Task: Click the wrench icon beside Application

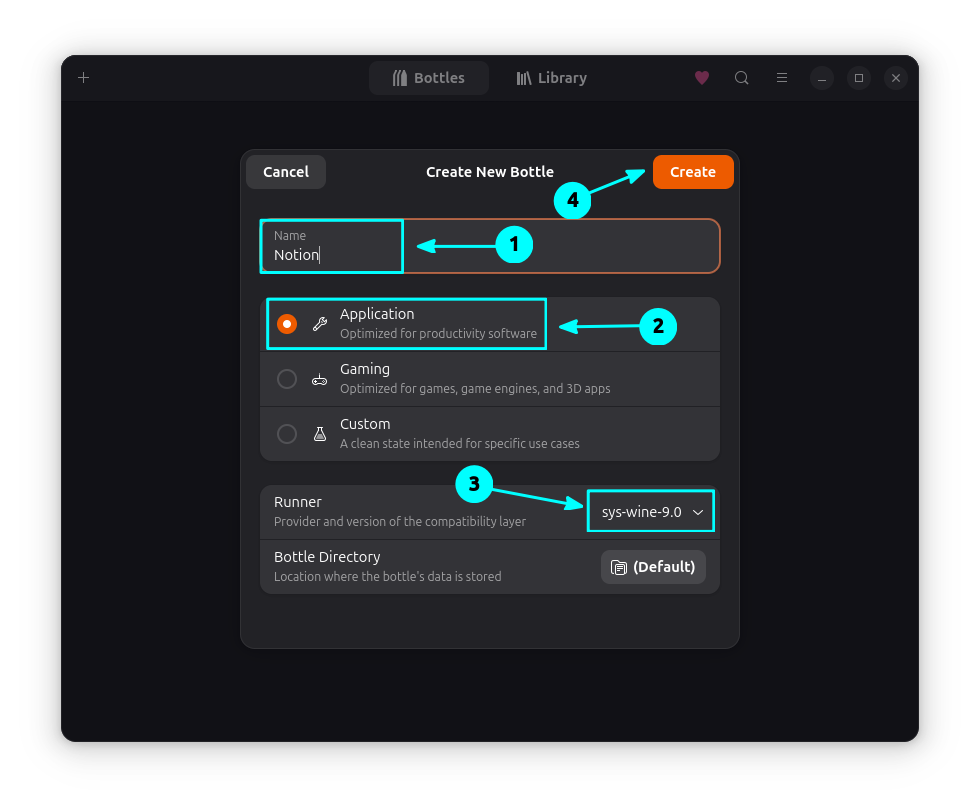Action: tap(320, 324)
